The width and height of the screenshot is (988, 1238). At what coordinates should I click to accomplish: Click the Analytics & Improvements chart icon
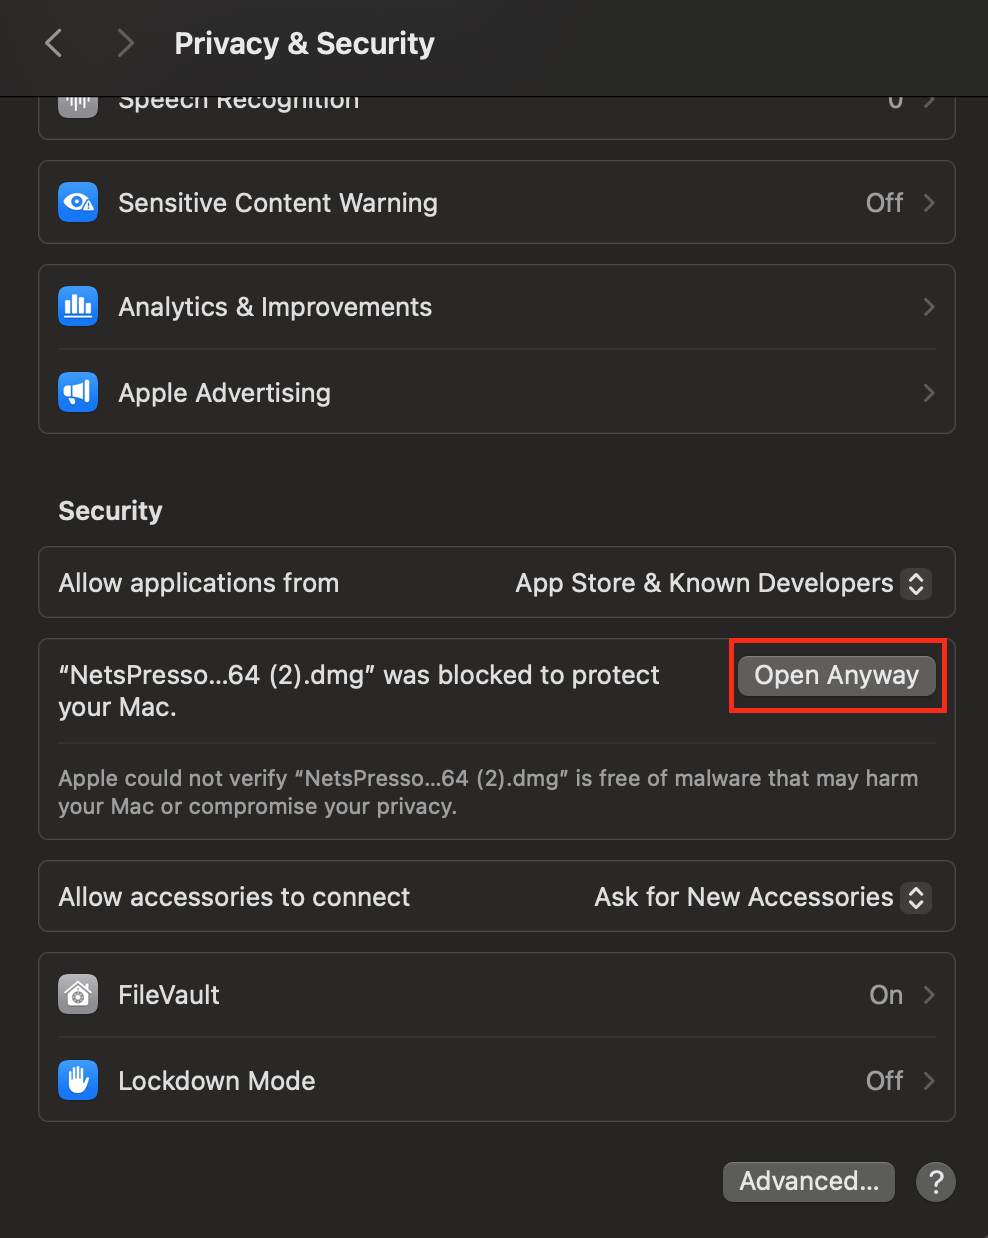tap(78, 306)
